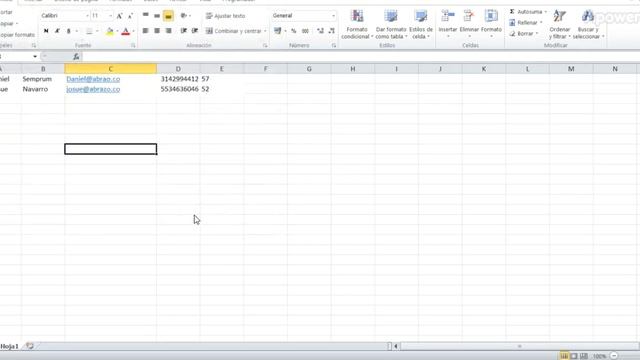Toggle Ajustar texto wrap text
Screen dimensions: 640x360
point(225,16)
